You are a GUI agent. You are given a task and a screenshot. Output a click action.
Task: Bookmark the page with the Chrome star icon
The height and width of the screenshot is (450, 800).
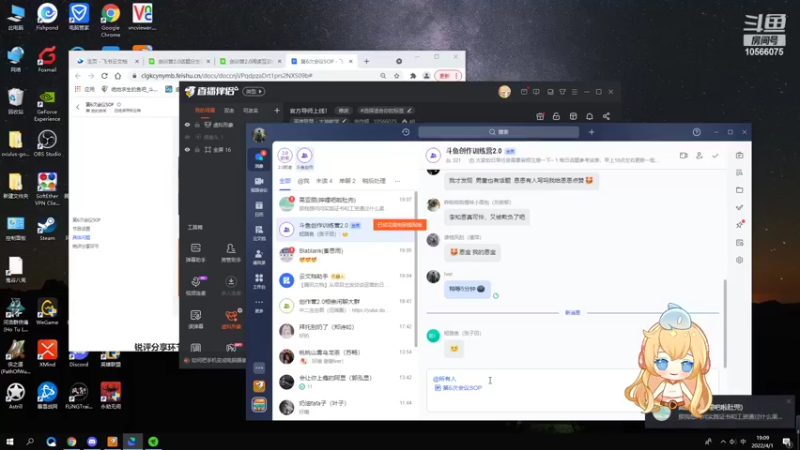[396, 76]
